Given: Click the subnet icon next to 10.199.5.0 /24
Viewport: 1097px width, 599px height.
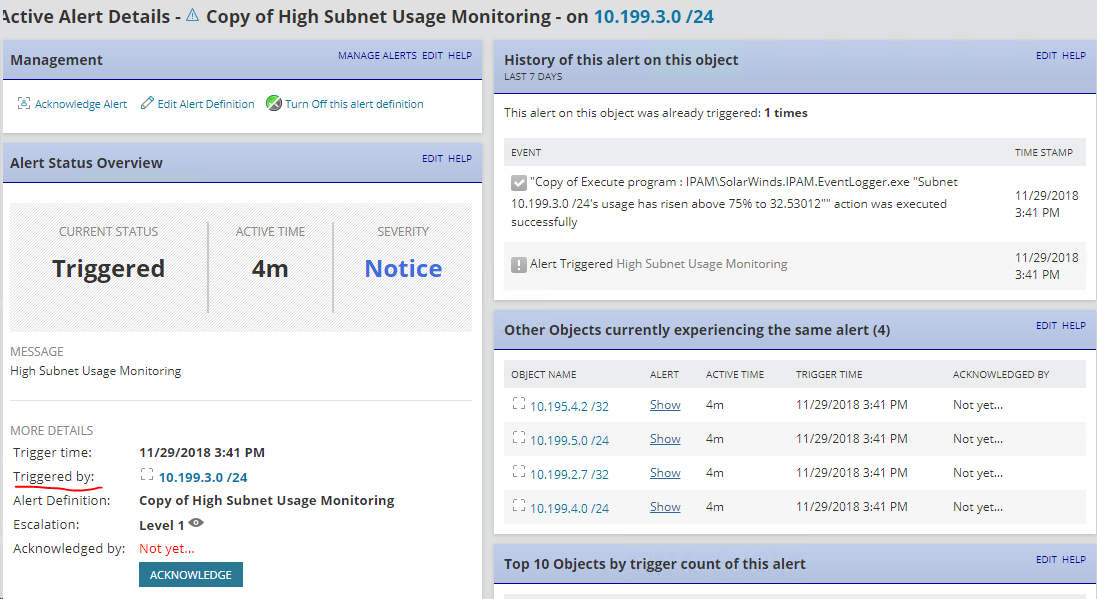Looking at the screenshot, I should pyautogui.click(x=518, y=437).
